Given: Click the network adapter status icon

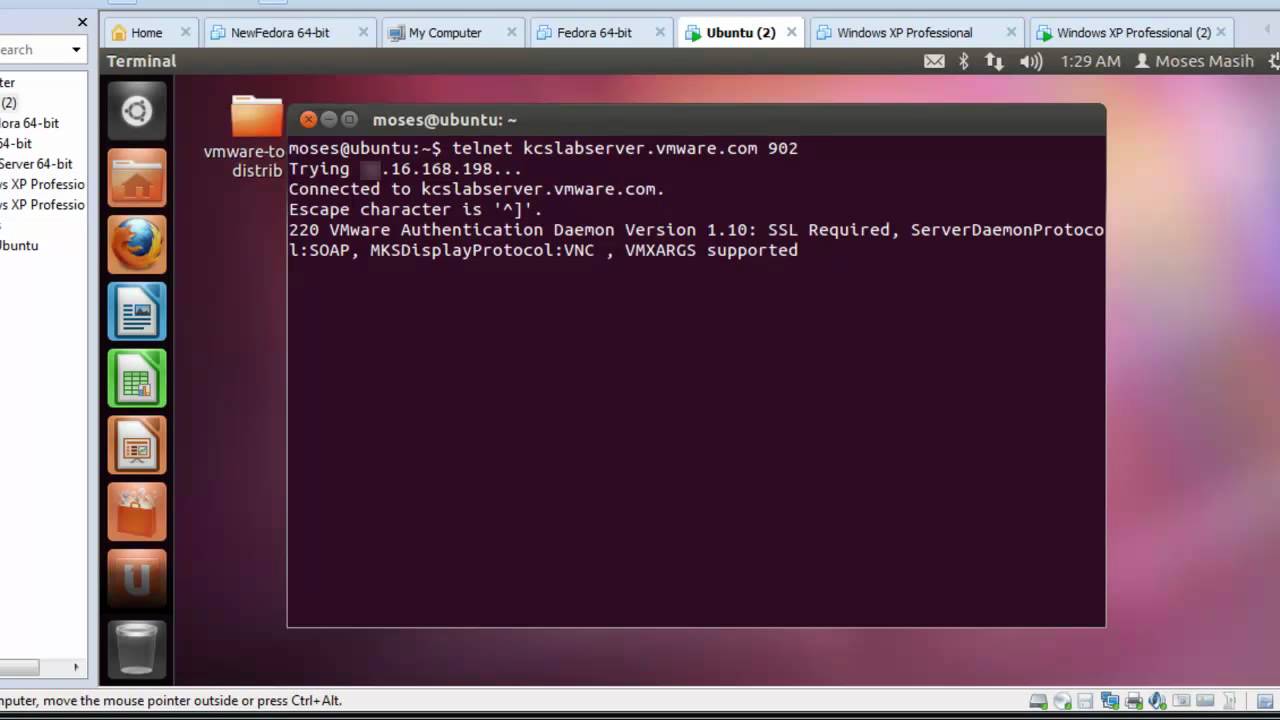Looking at the screenshot, I should coord(1110,701).
